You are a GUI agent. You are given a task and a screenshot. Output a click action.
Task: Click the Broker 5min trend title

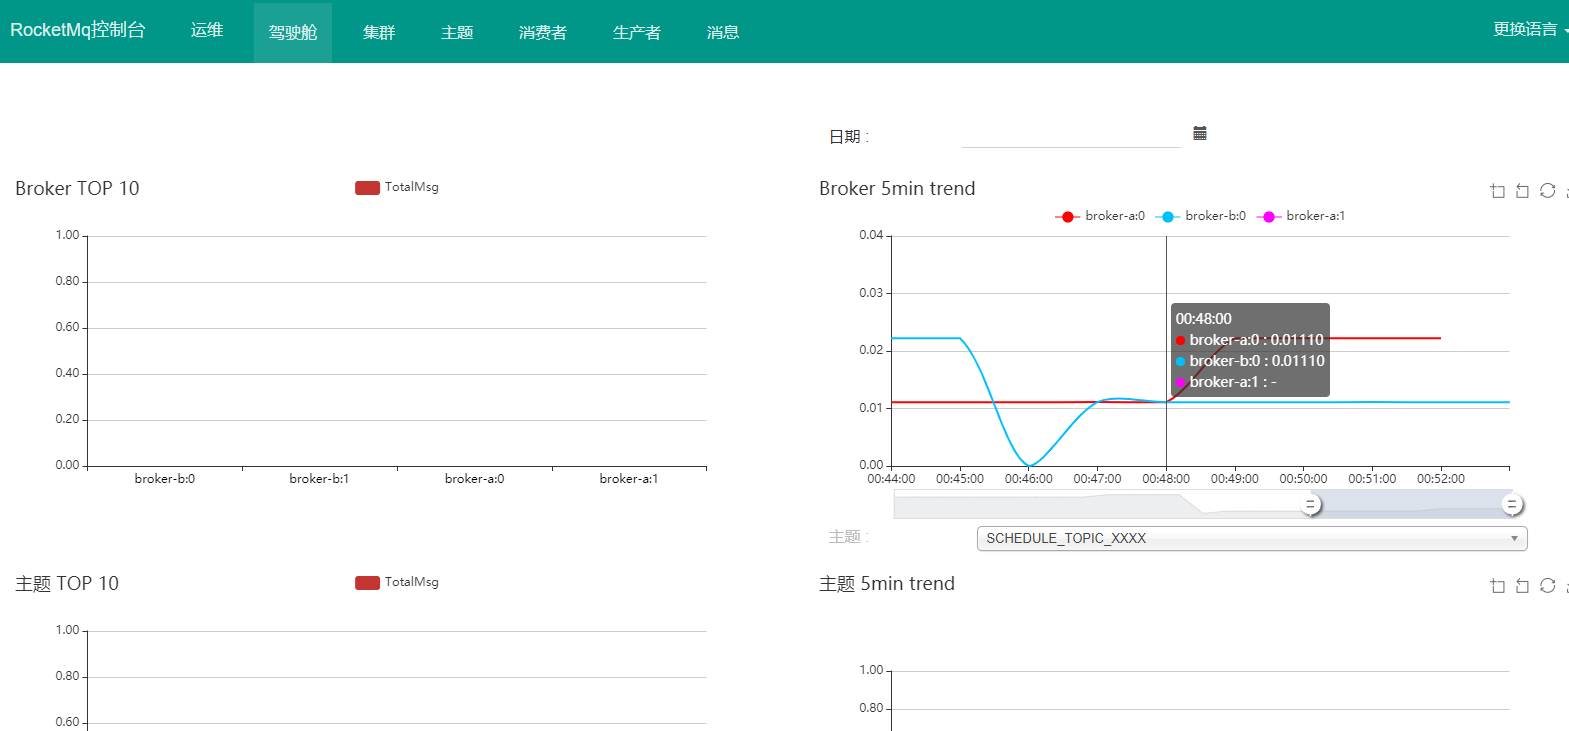click(897, 188)
